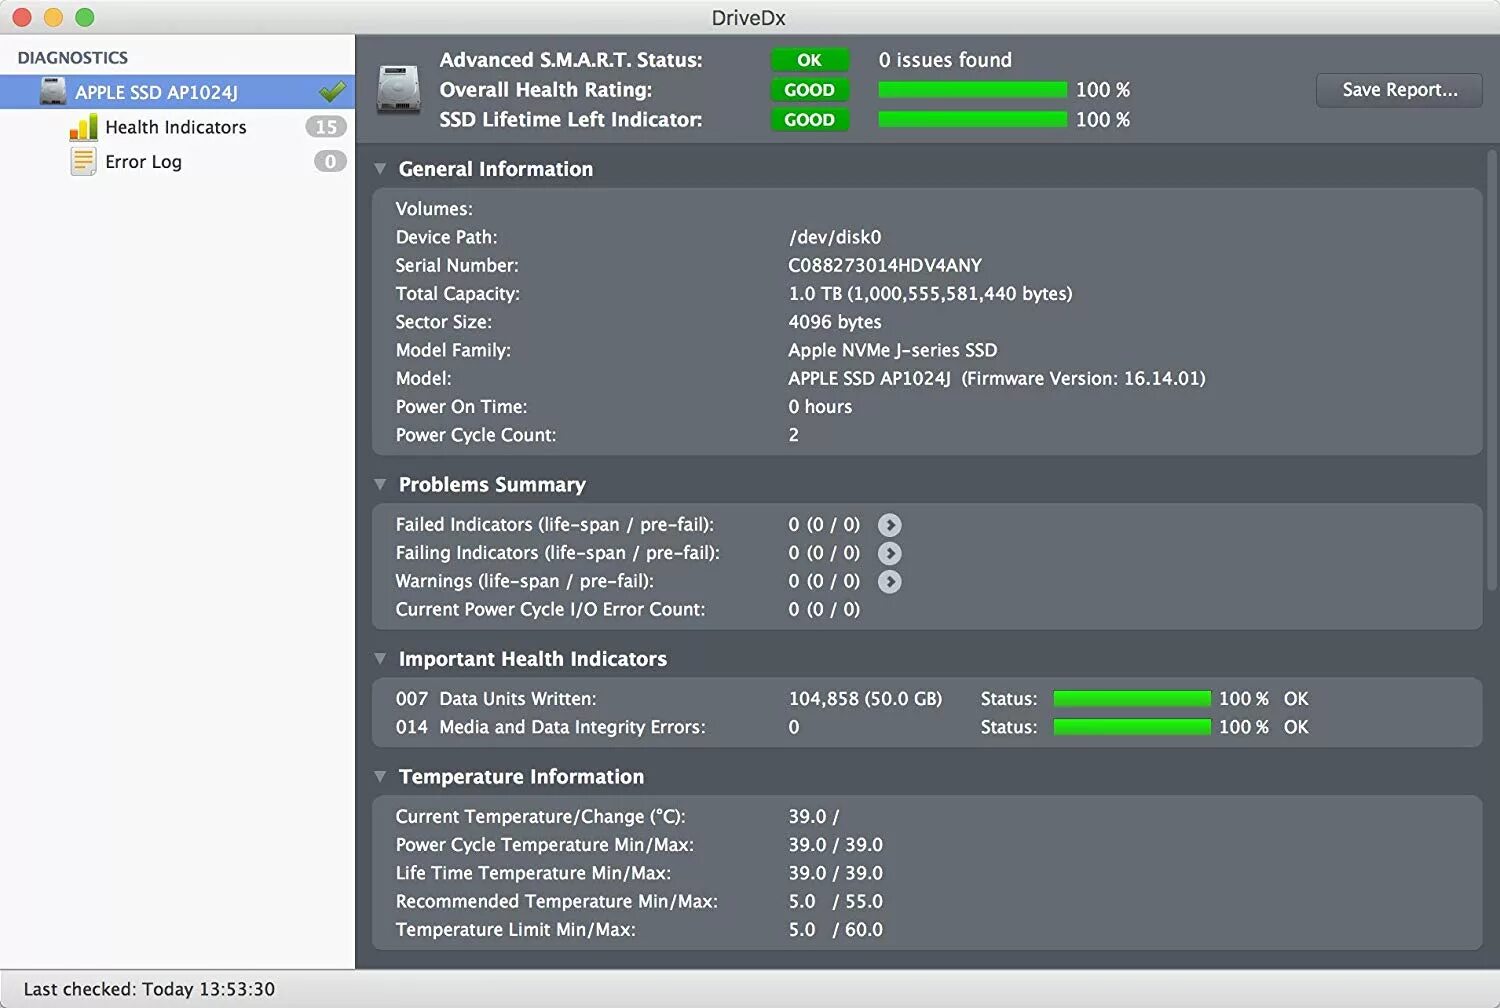Click total capacity 1.0 TB value
This screenshot has height=1008, width=1500.
tap(930, 294)
